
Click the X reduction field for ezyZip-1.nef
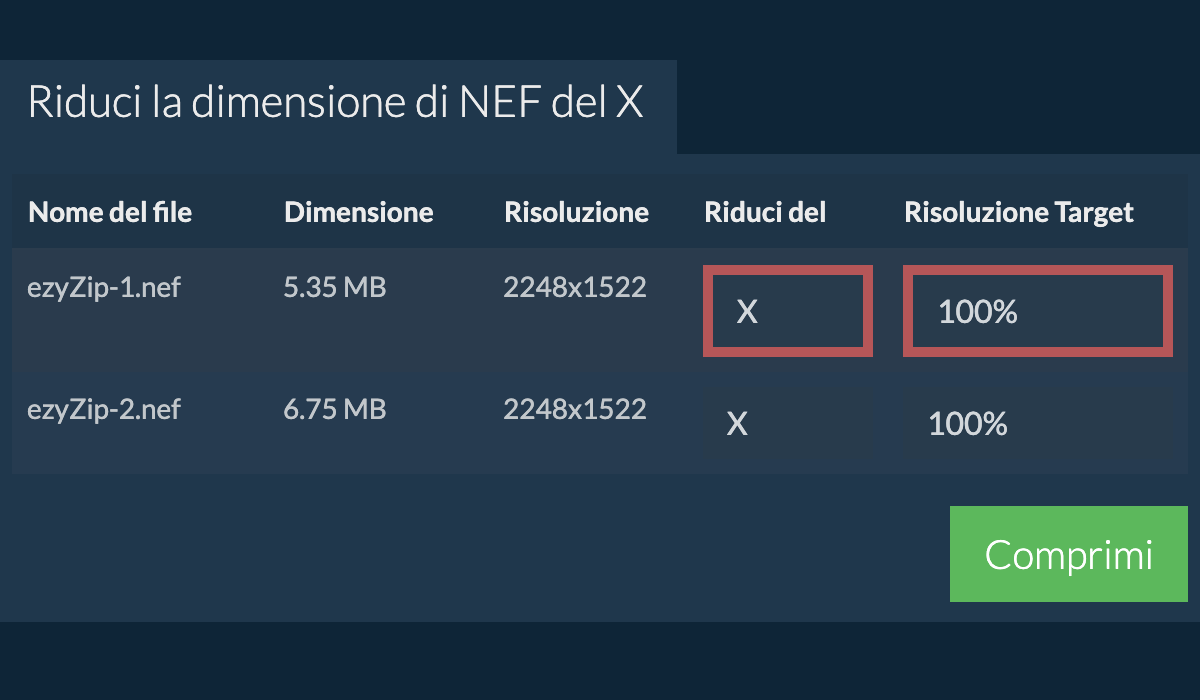787,311
